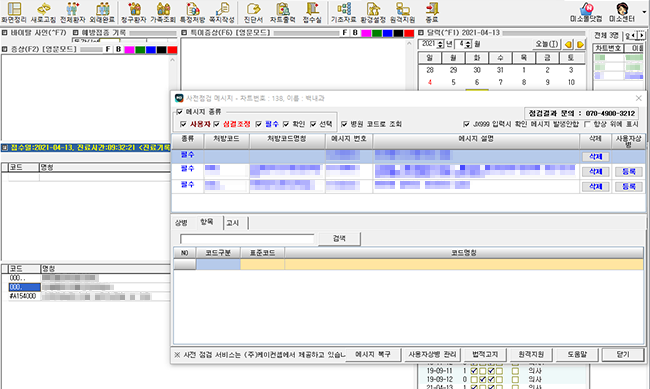
Task: Uncheck 병원 코드로 조회 checkbox
Action: pyautogui.click(x=344, y=124)
